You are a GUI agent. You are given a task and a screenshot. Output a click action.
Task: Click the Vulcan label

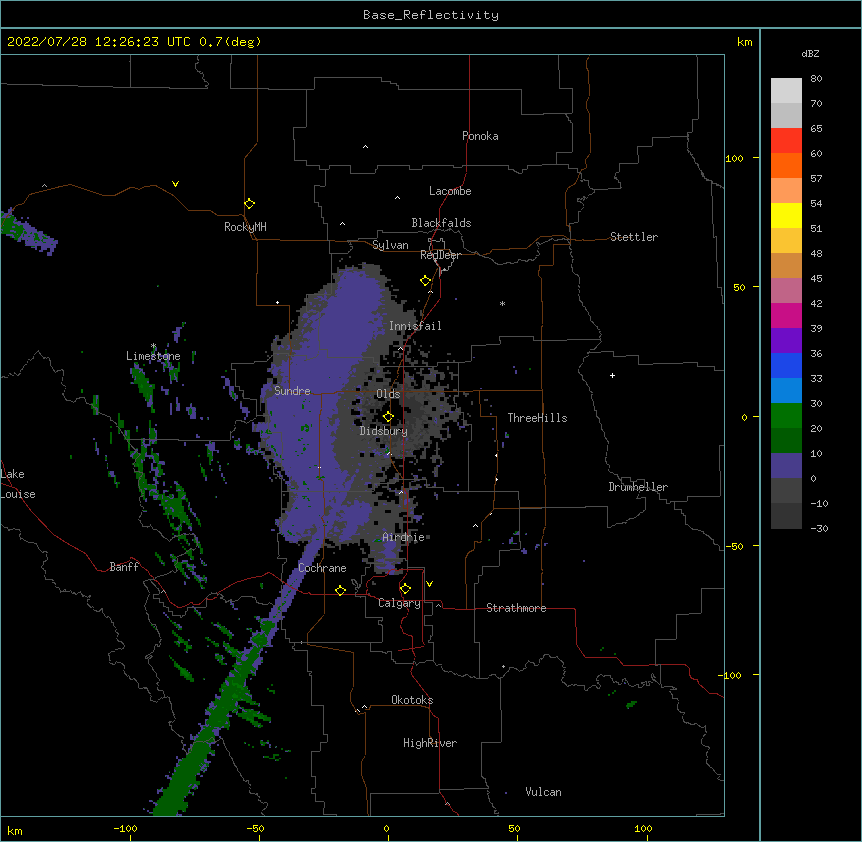tap(543, 792)
